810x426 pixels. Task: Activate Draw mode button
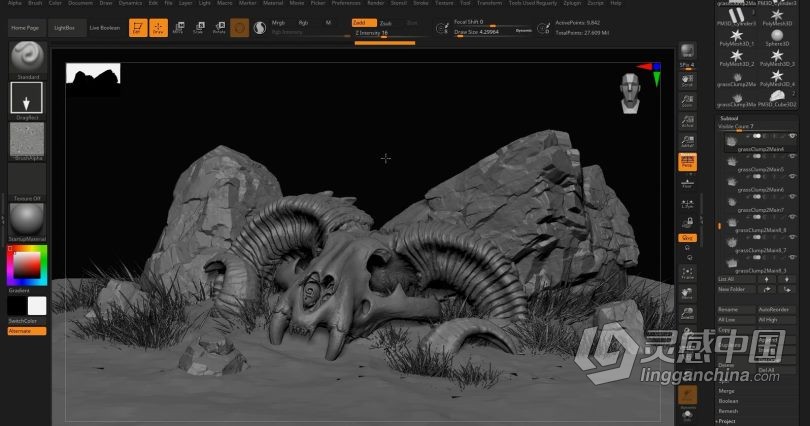159,28
